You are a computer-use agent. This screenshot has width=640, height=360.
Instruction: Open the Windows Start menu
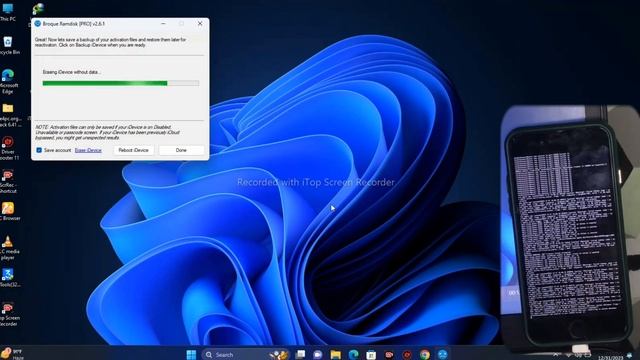pyautogui.click(x=191, y=354)
